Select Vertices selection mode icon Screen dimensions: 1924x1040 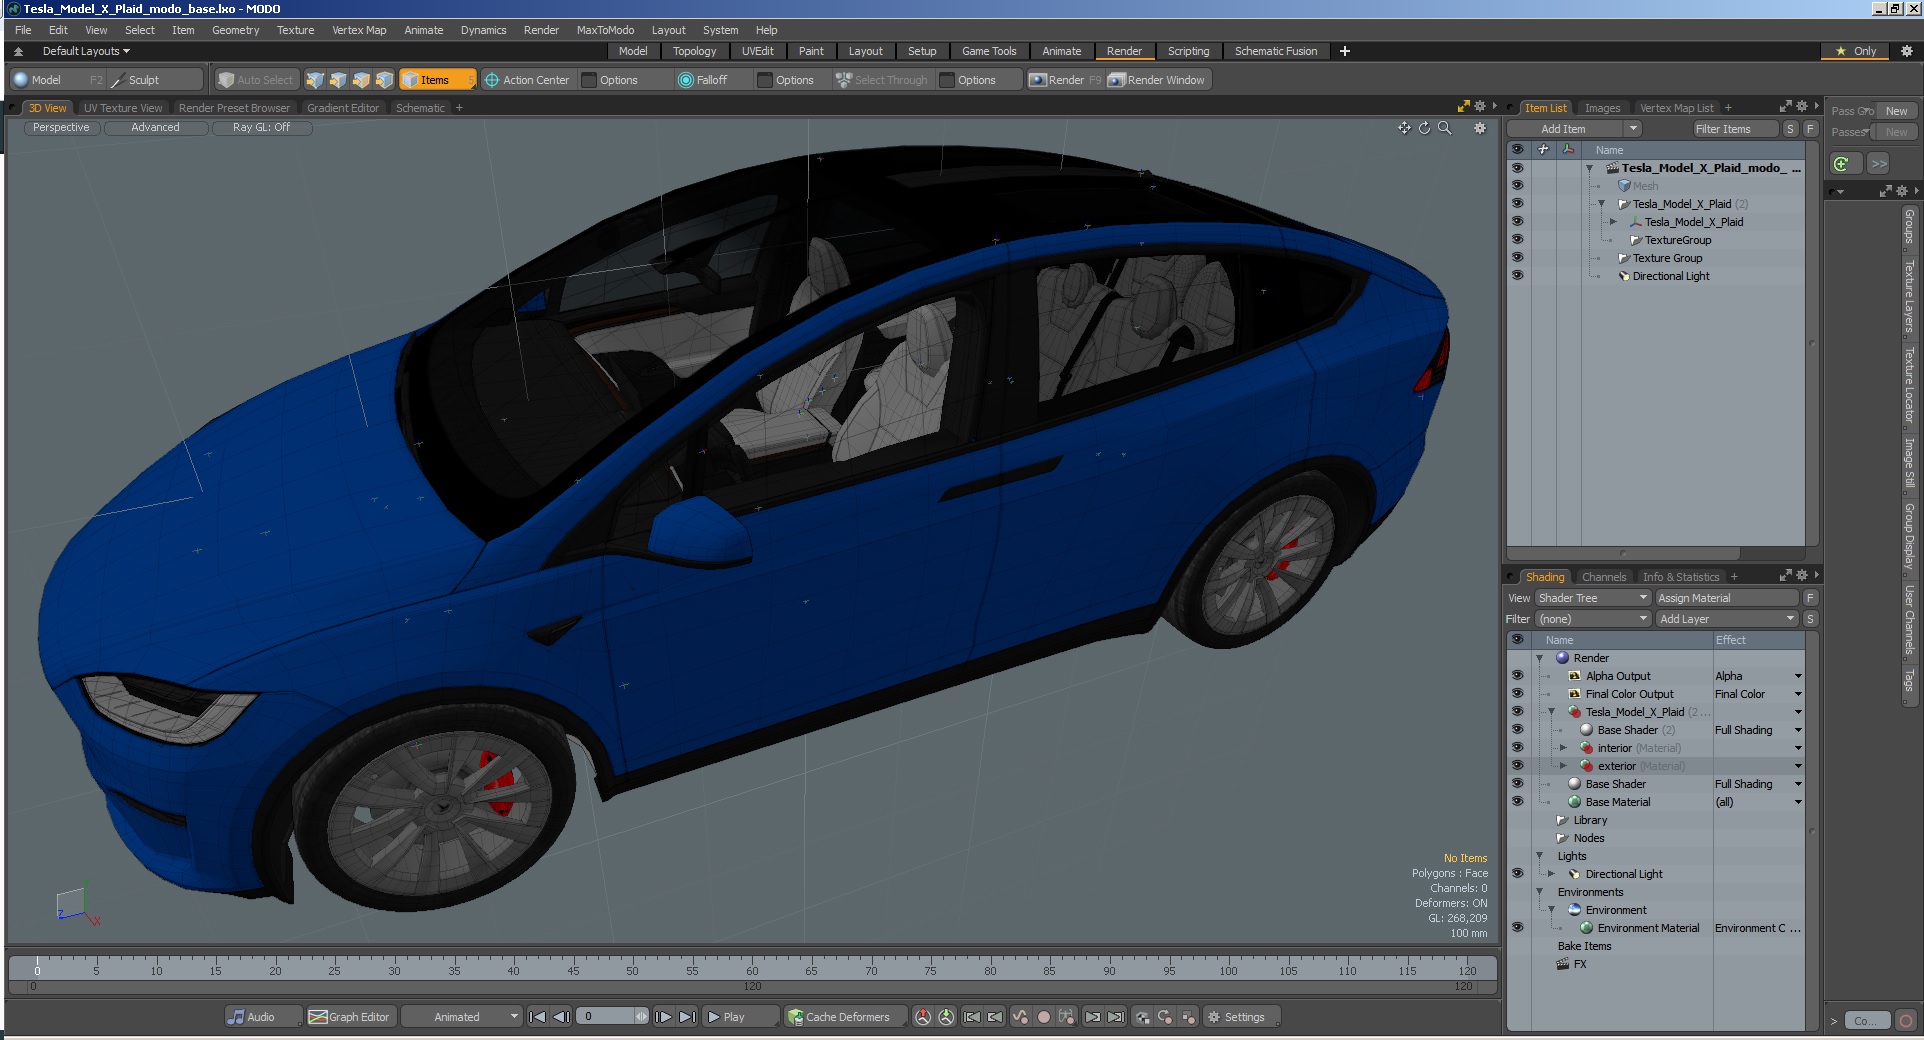coord(315,80)
